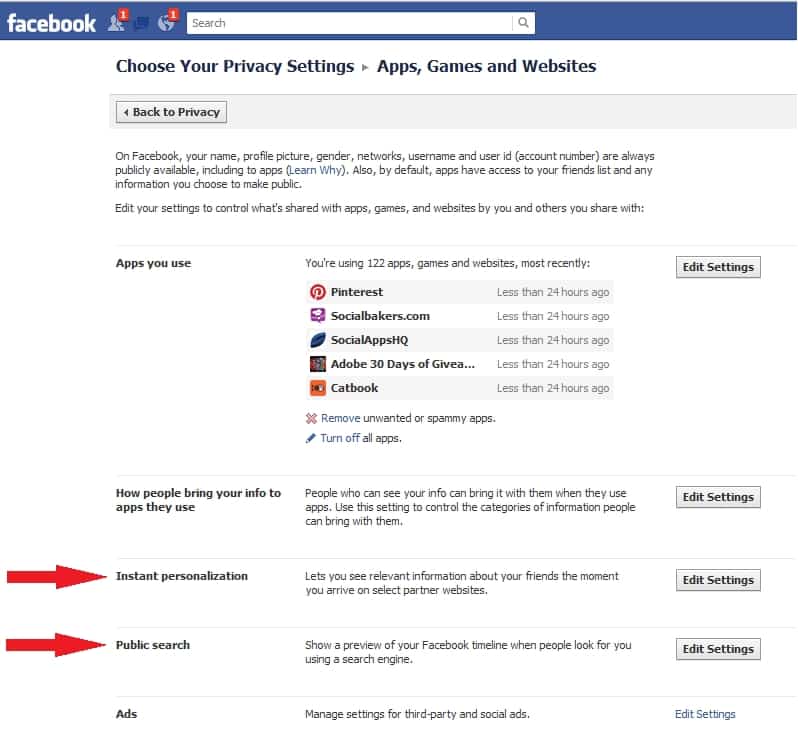Edit Settings for Public search

pyautogui.click(x=718, y=649)
